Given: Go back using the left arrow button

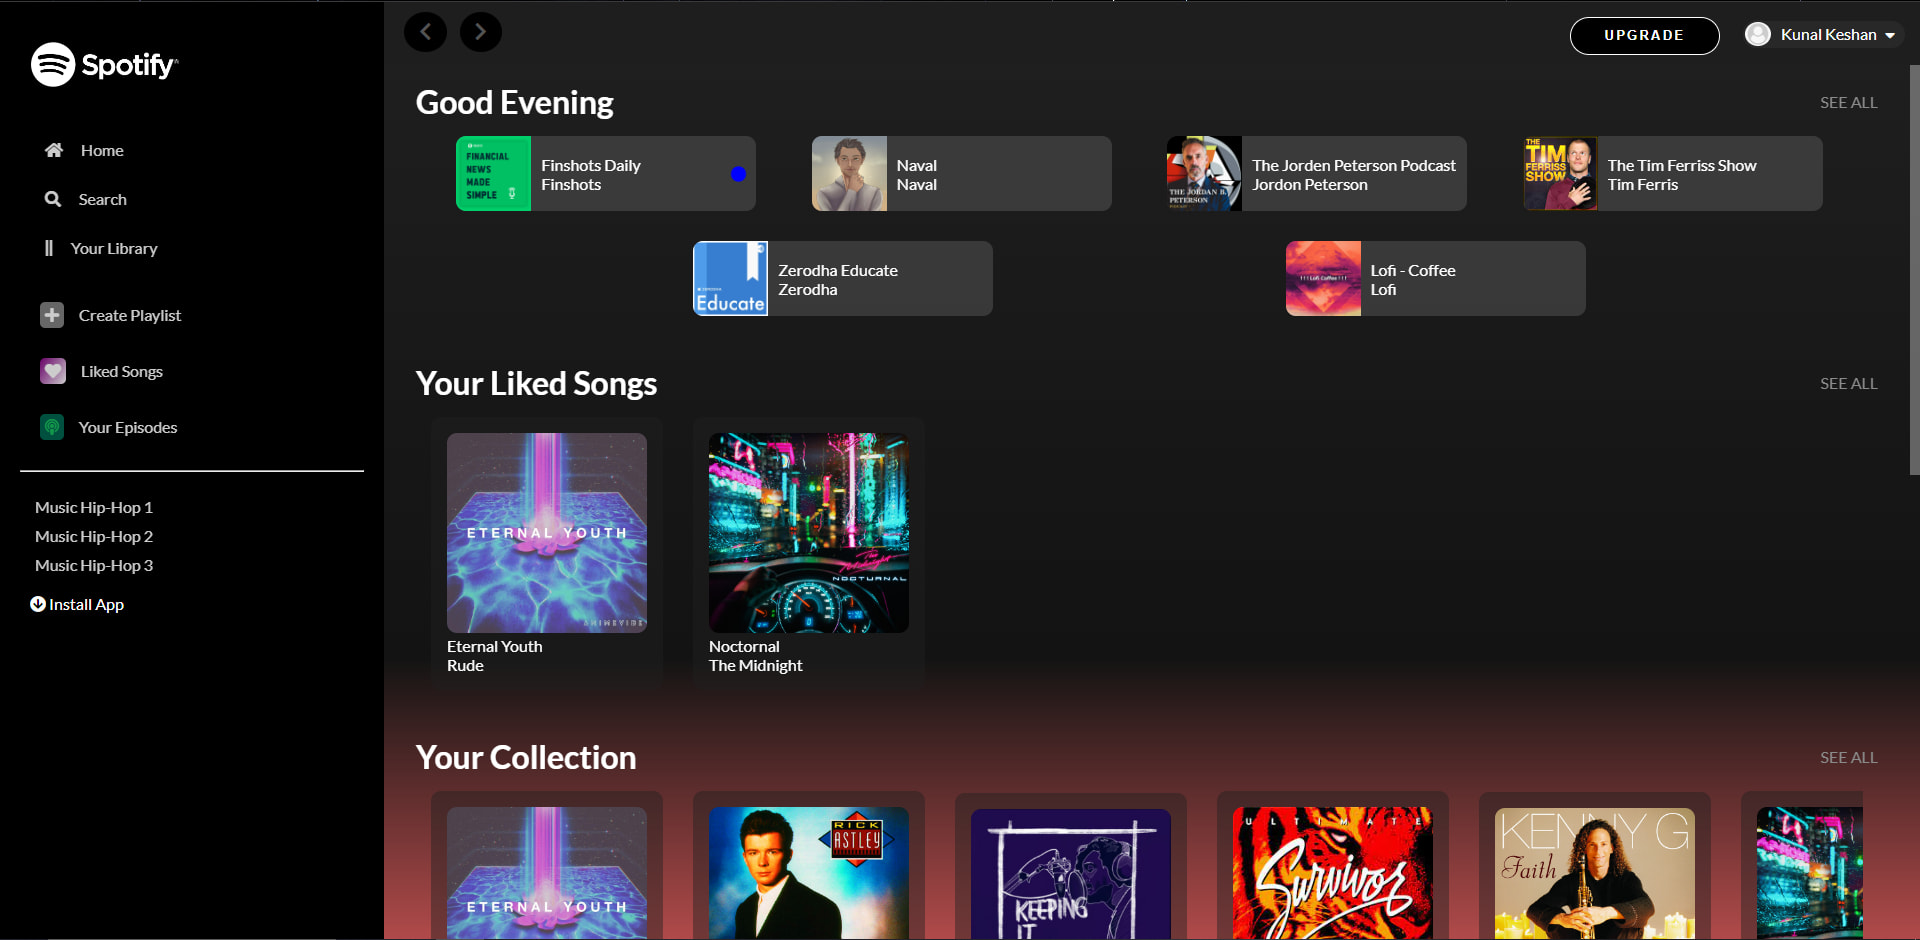Looking at the screenshot, I should pyautogui.click(x=425, y=32).
